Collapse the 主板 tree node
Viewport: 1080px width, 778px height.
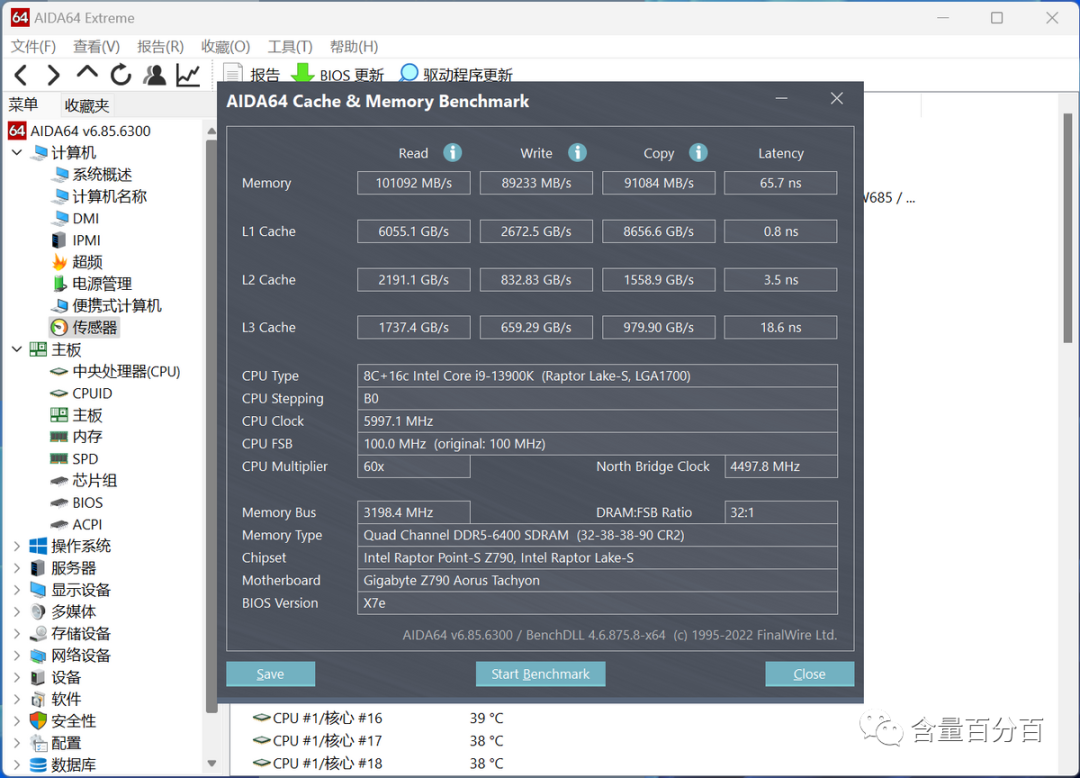pyautogui.click(x=17, y=349)
